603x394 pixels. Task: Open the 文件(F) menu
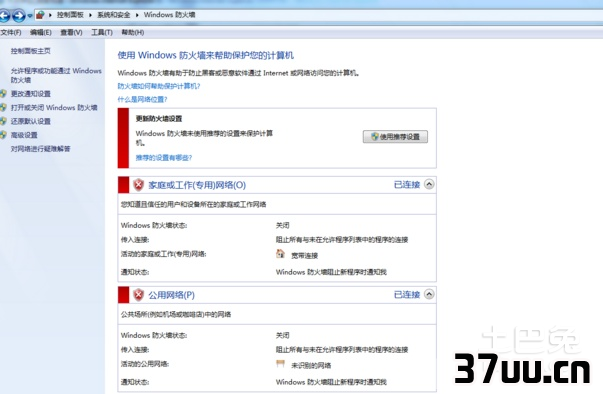click(11, 33)
